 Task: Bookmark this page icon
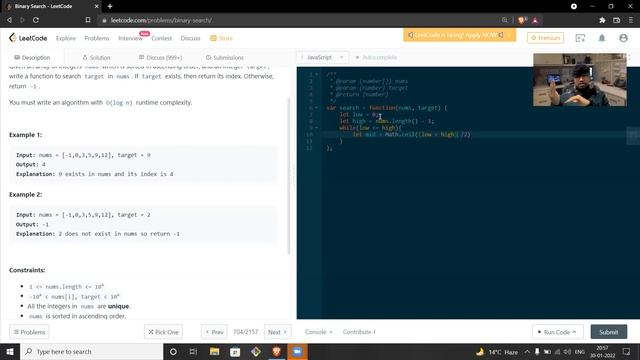[x=88, y=20]
